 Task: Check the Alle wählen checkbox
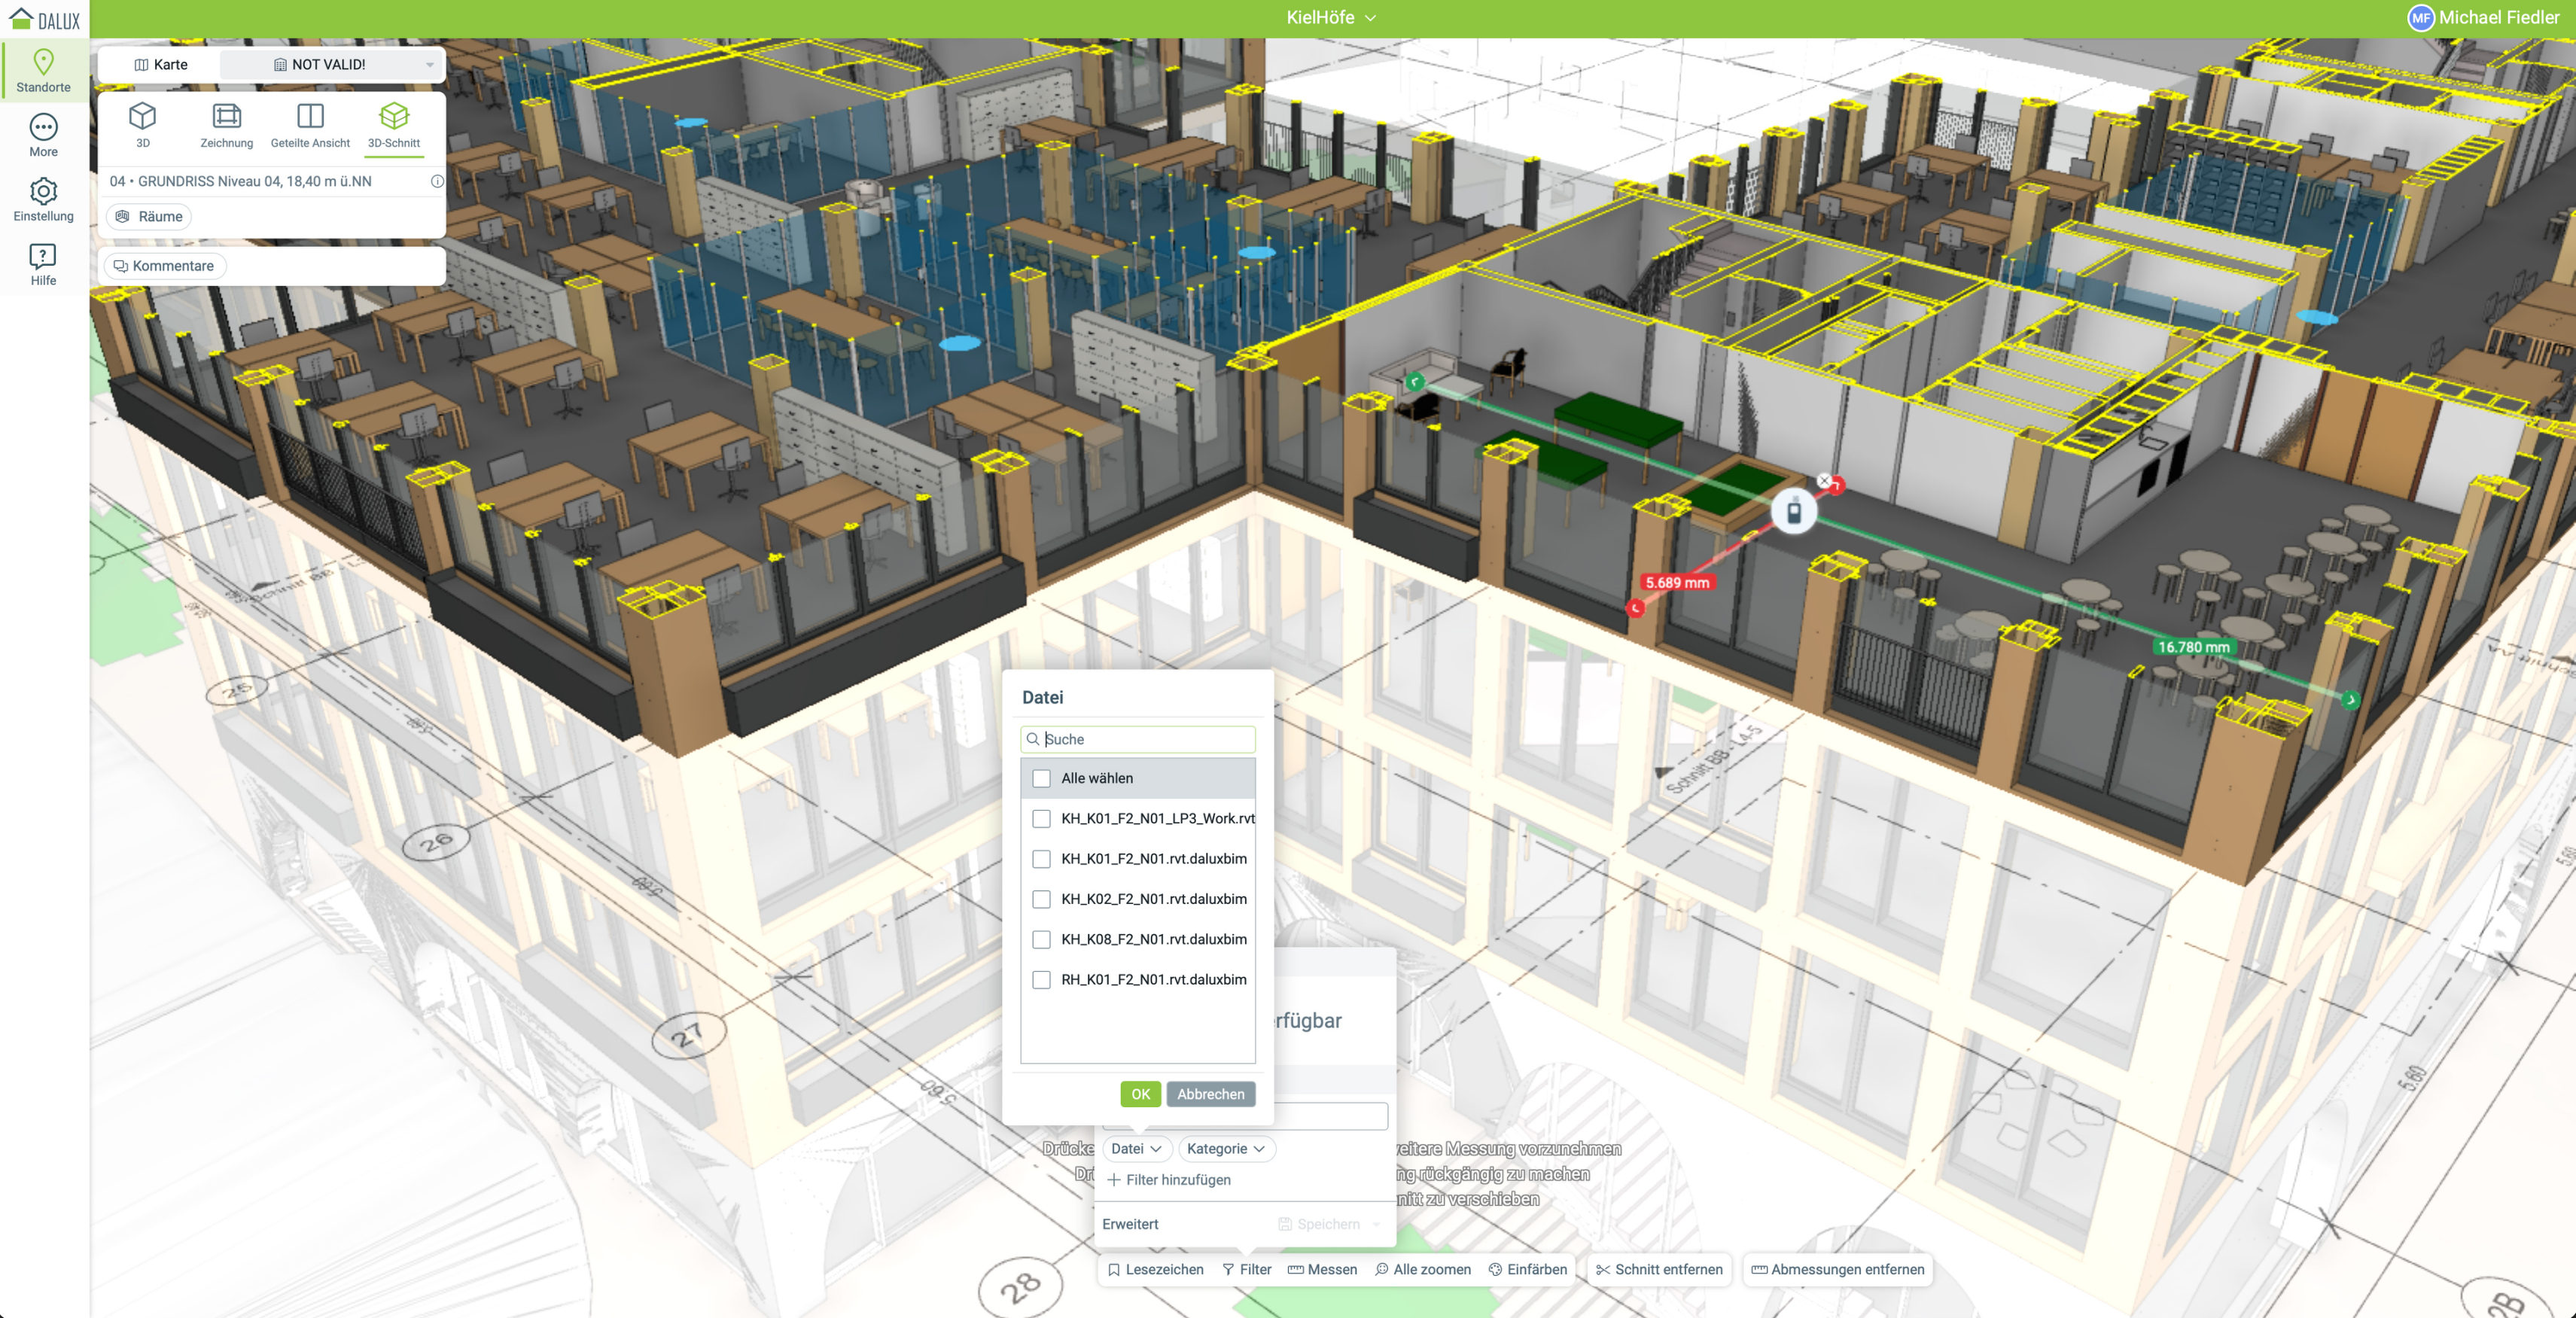click(x=1041, y=778)
